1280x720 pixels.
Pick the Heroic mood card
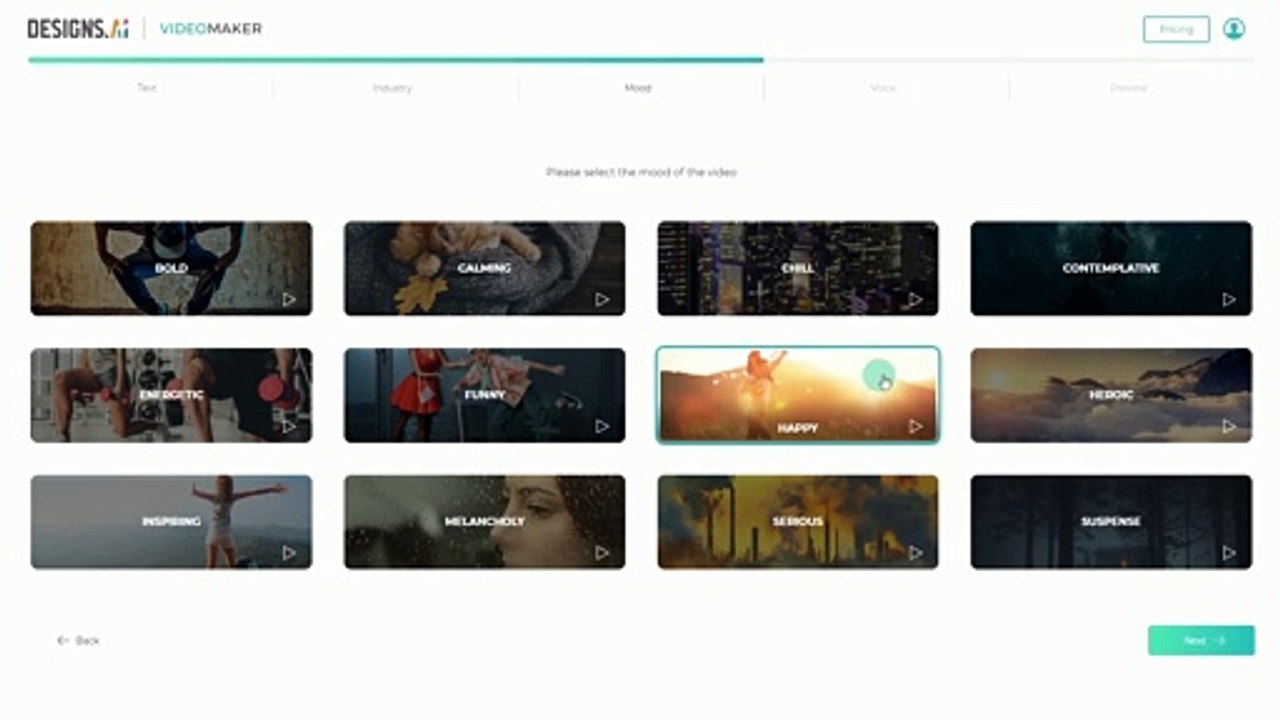click(x=1111, y=395)
